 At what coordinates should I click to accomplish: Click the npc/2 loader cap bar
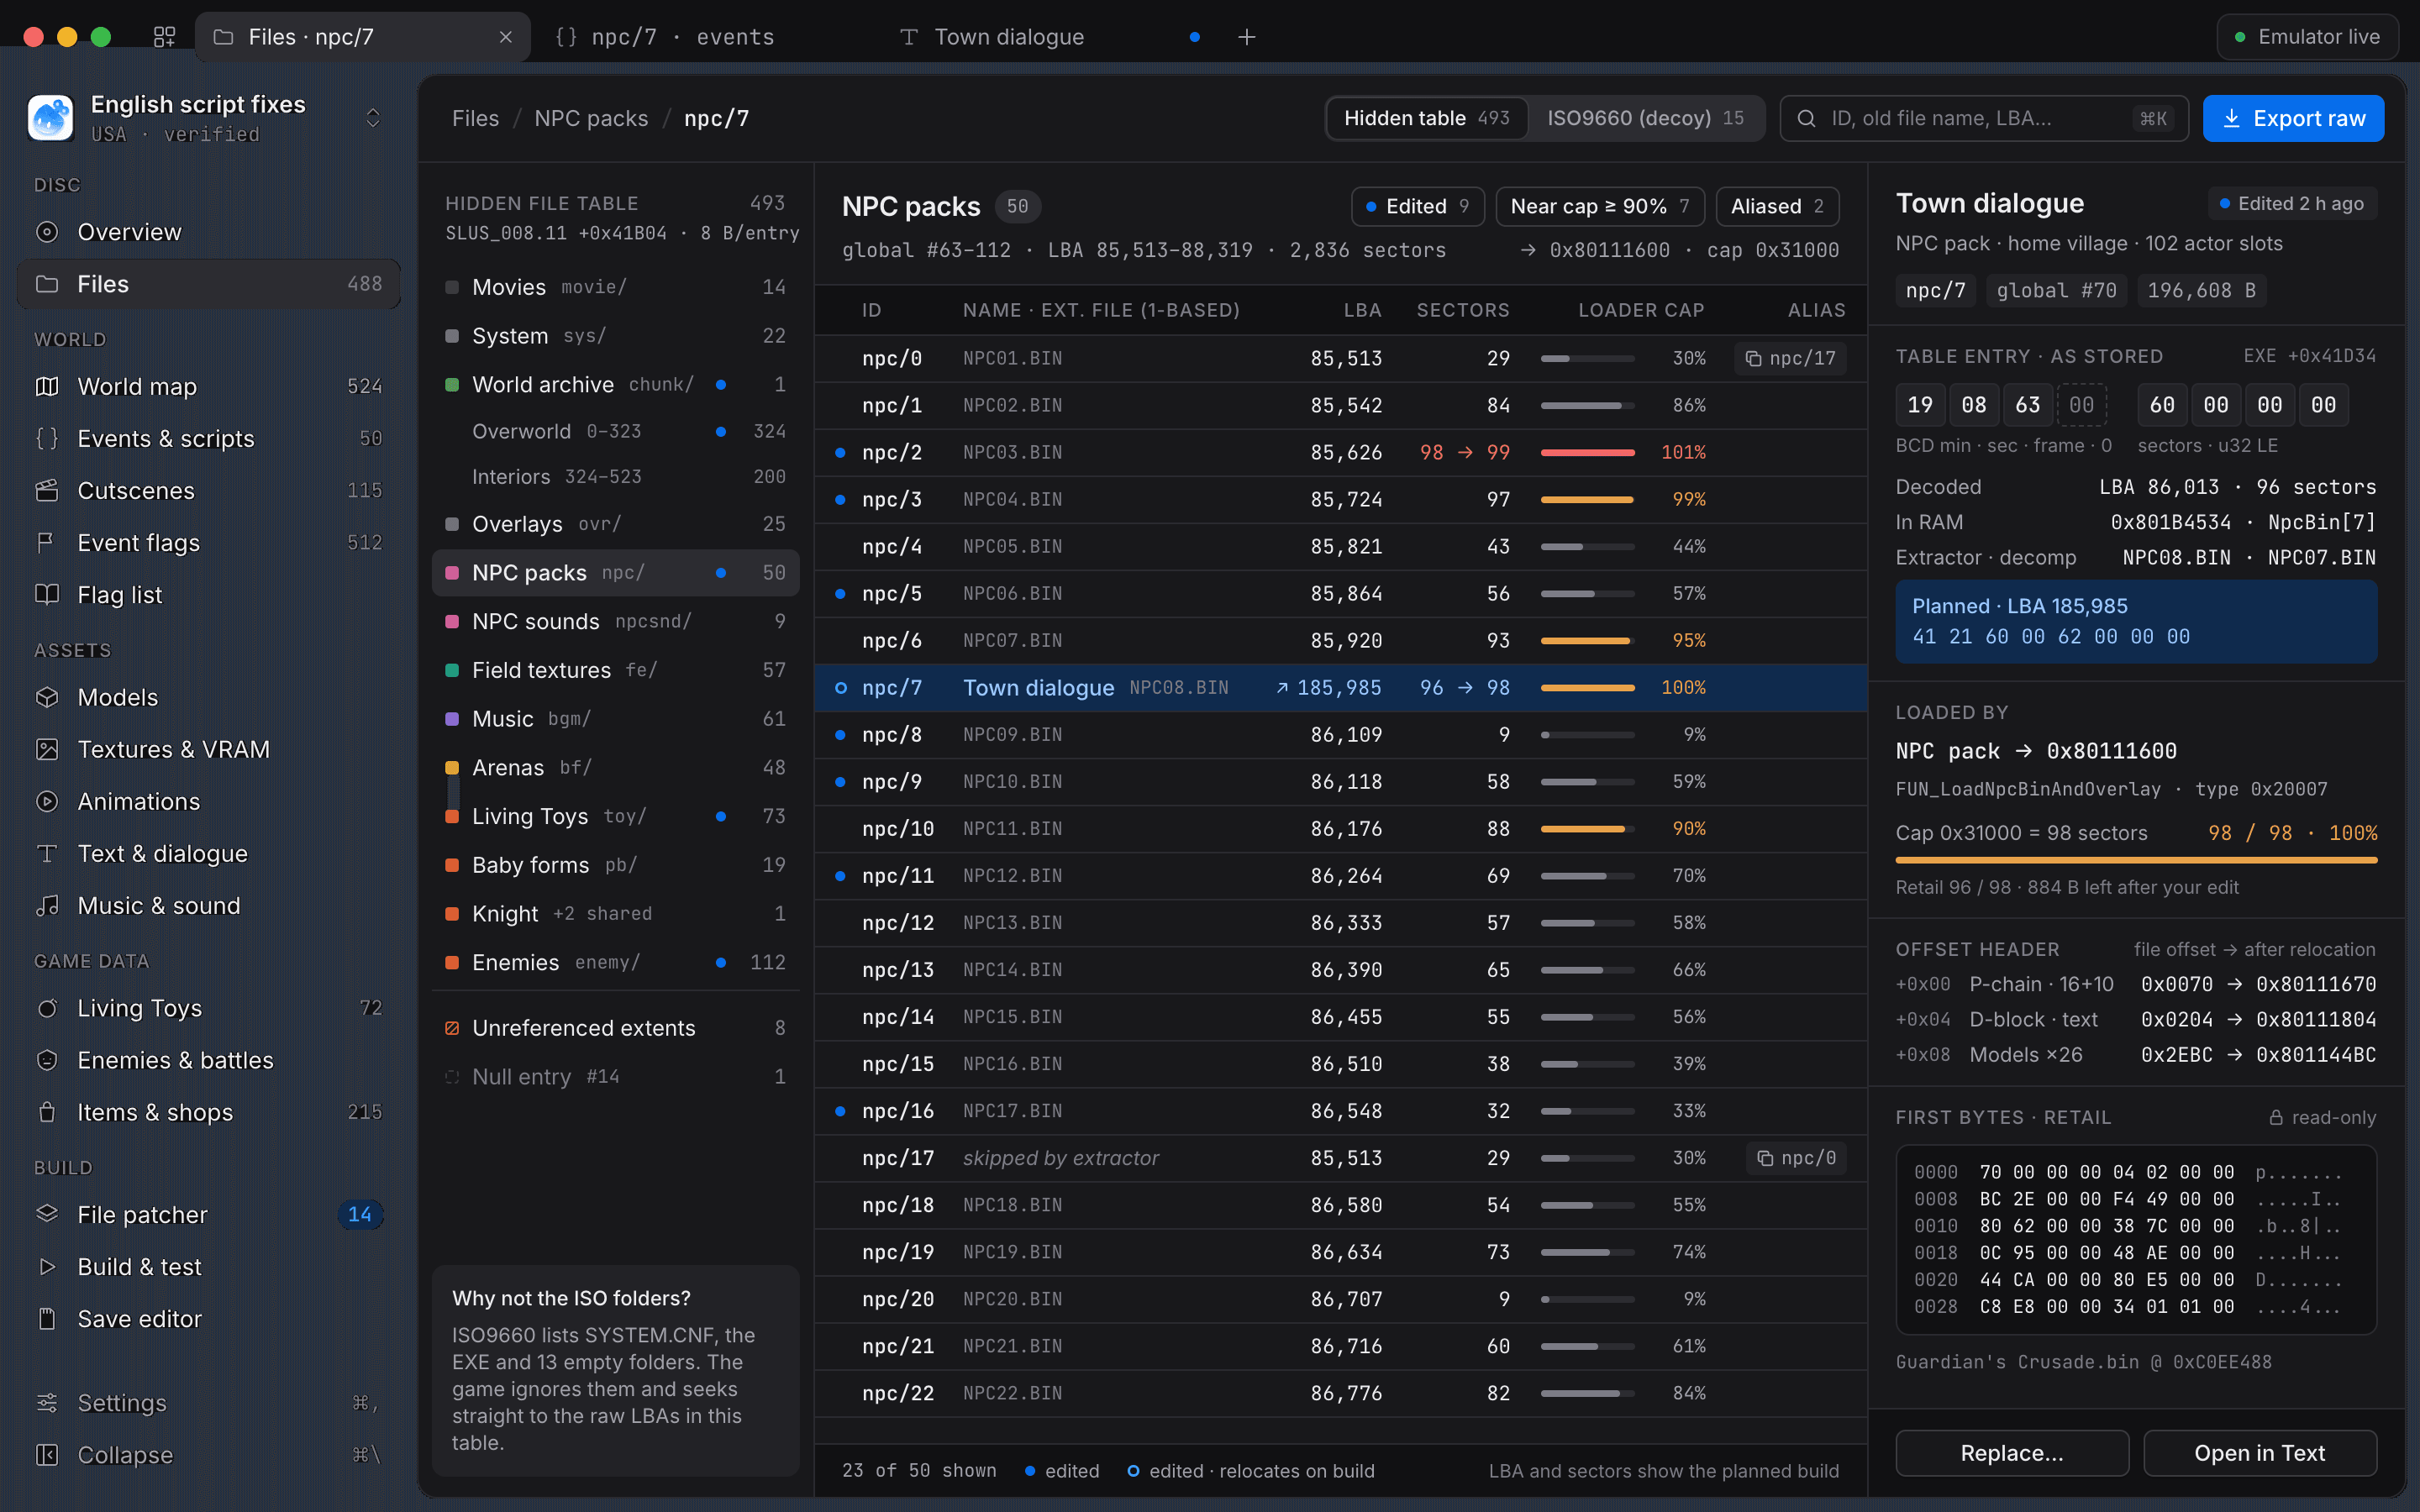click(1587, 453)
